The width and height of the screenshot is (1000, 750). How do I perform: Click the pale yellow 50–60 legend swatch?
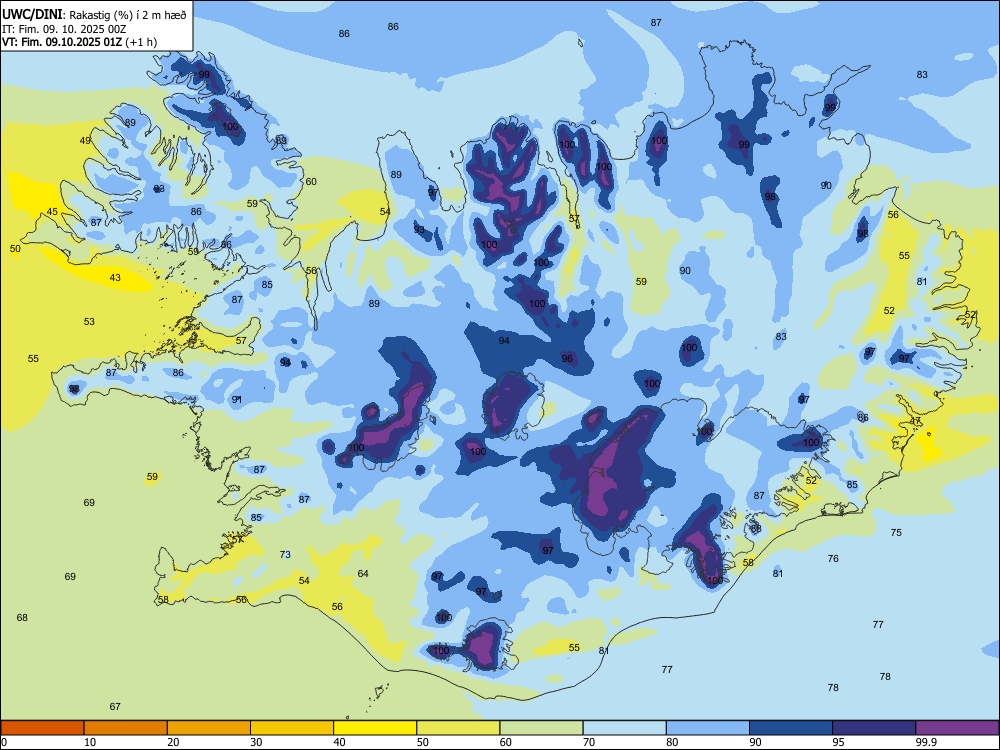458,728
